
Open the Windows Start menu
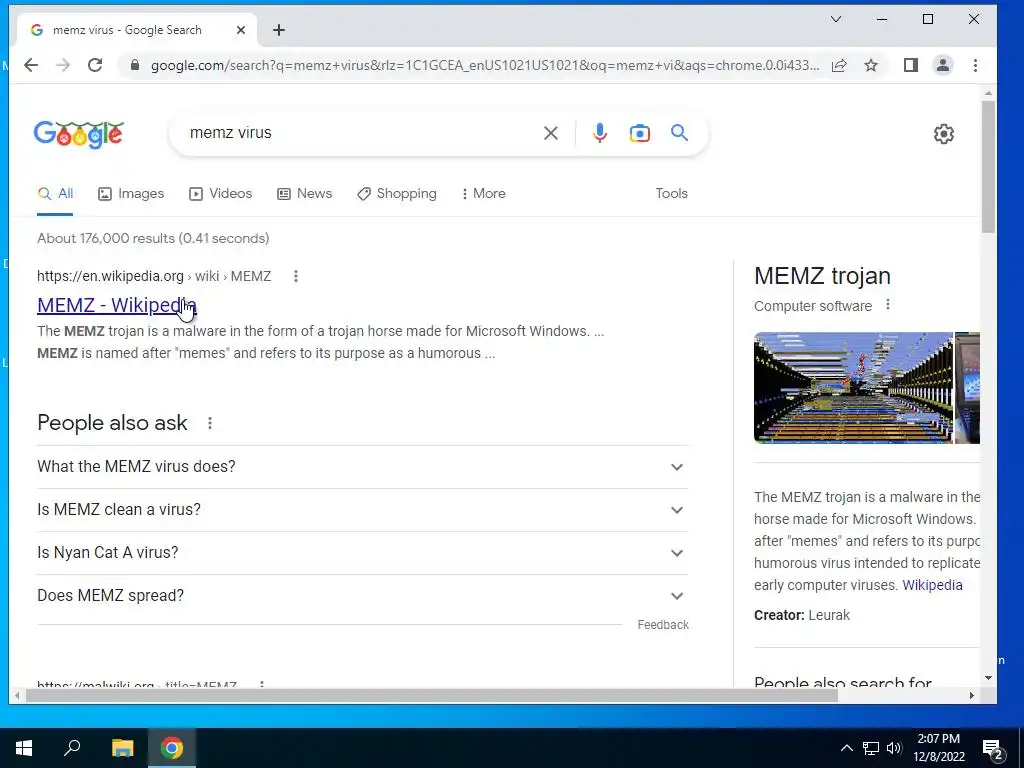coord(24,748)
